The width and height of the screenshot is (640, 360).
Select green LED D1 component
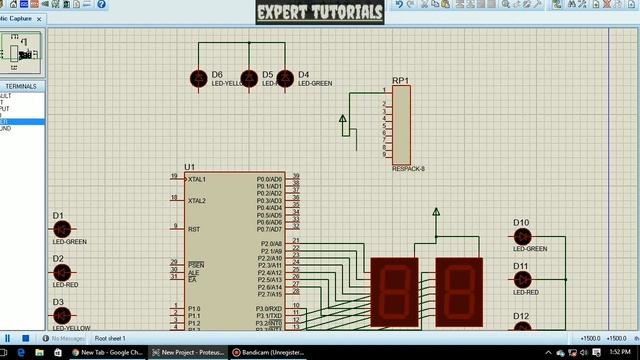pyautogui.click(x=62, y=229)
